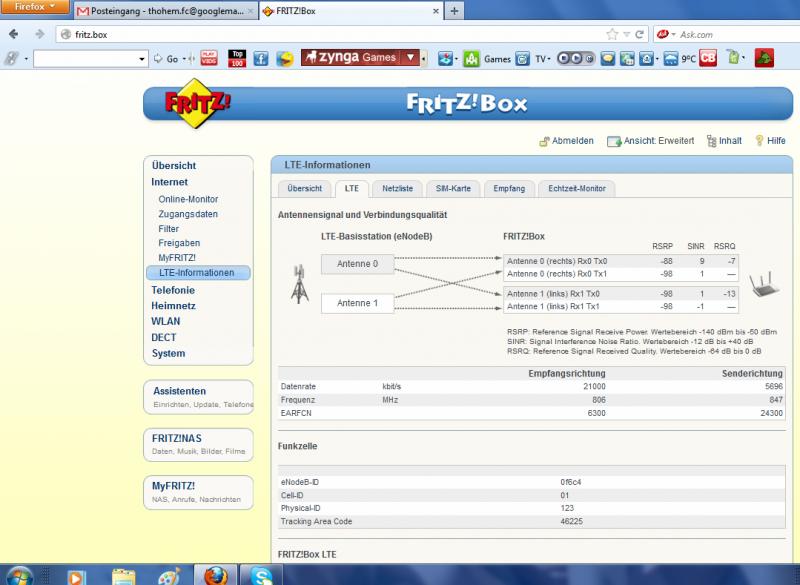The height and width of the screenshot is (585, 800).
Task: Click the Ansicht: Erweitert view icon
Action: (614, 141)
